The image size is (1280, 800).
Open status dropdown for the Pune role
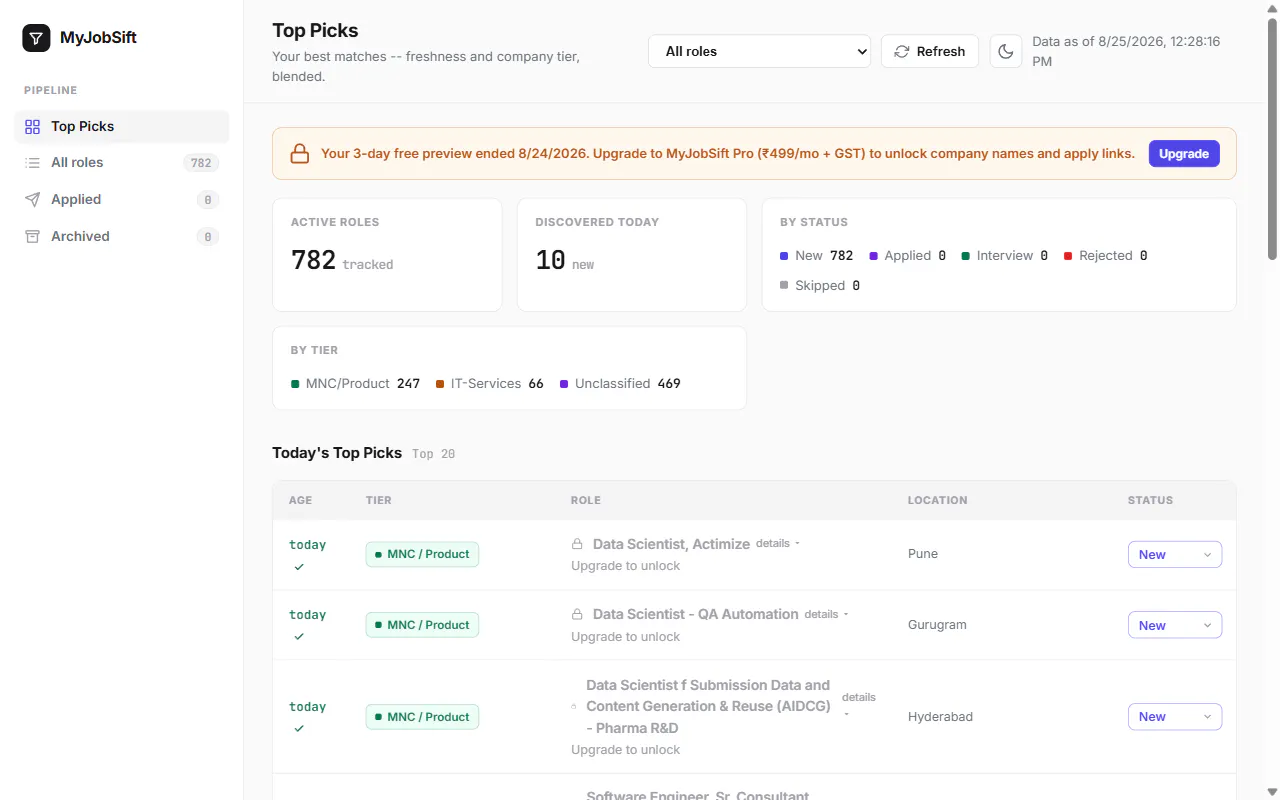(x=1175, y=554)
